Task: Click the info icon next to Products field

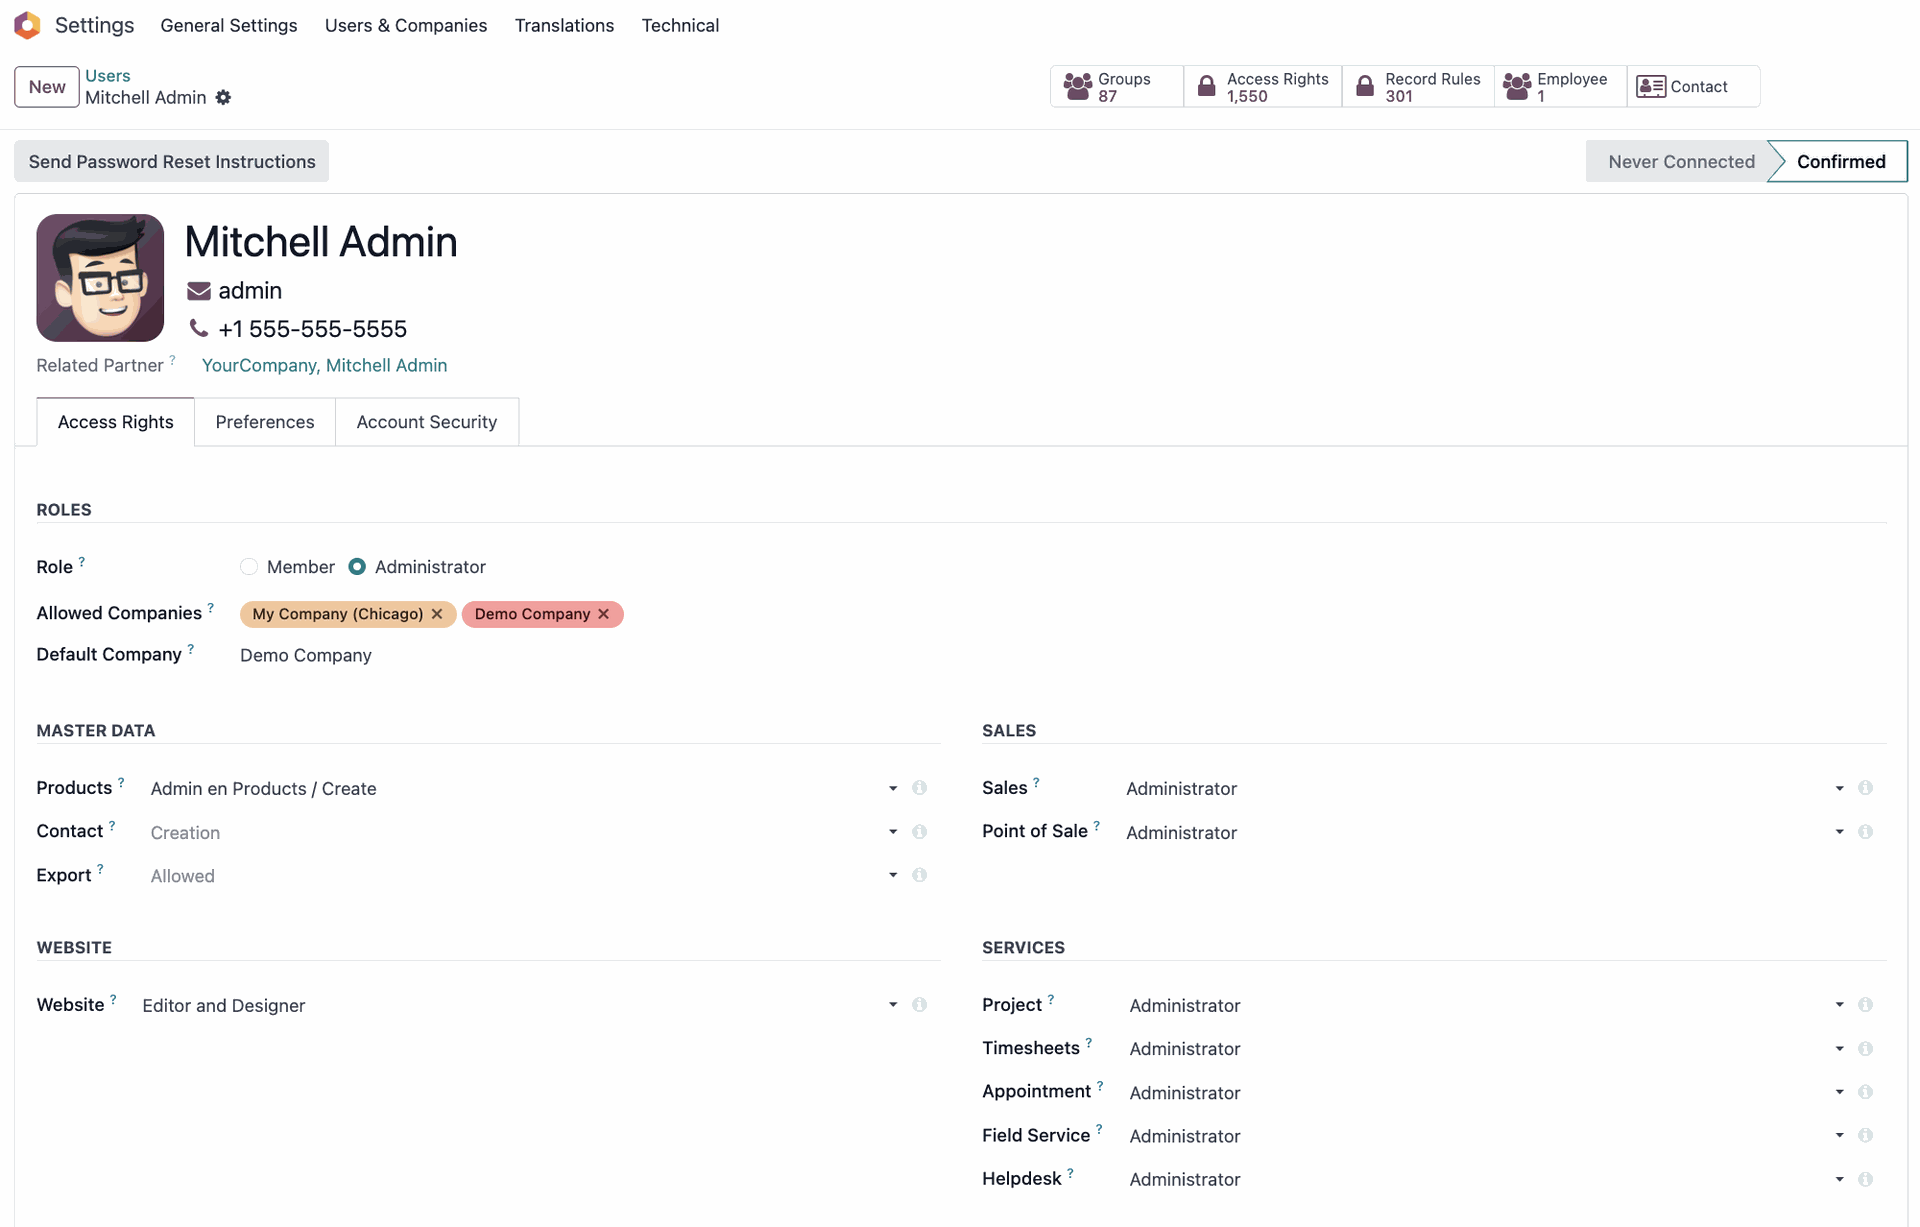Action: pyautogui.click(x=919, y=788)
